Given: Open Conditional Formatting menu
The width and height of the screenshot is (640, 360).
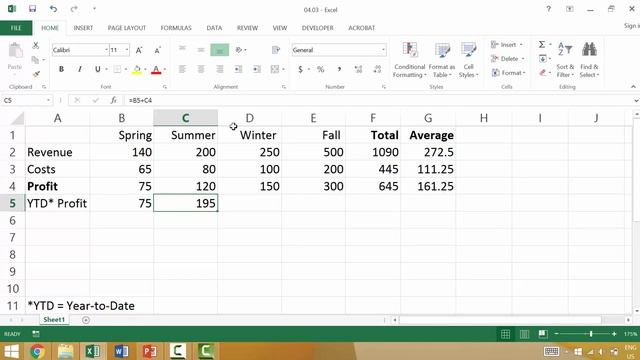Looking at the screenshot, I should tap(409, 60).
